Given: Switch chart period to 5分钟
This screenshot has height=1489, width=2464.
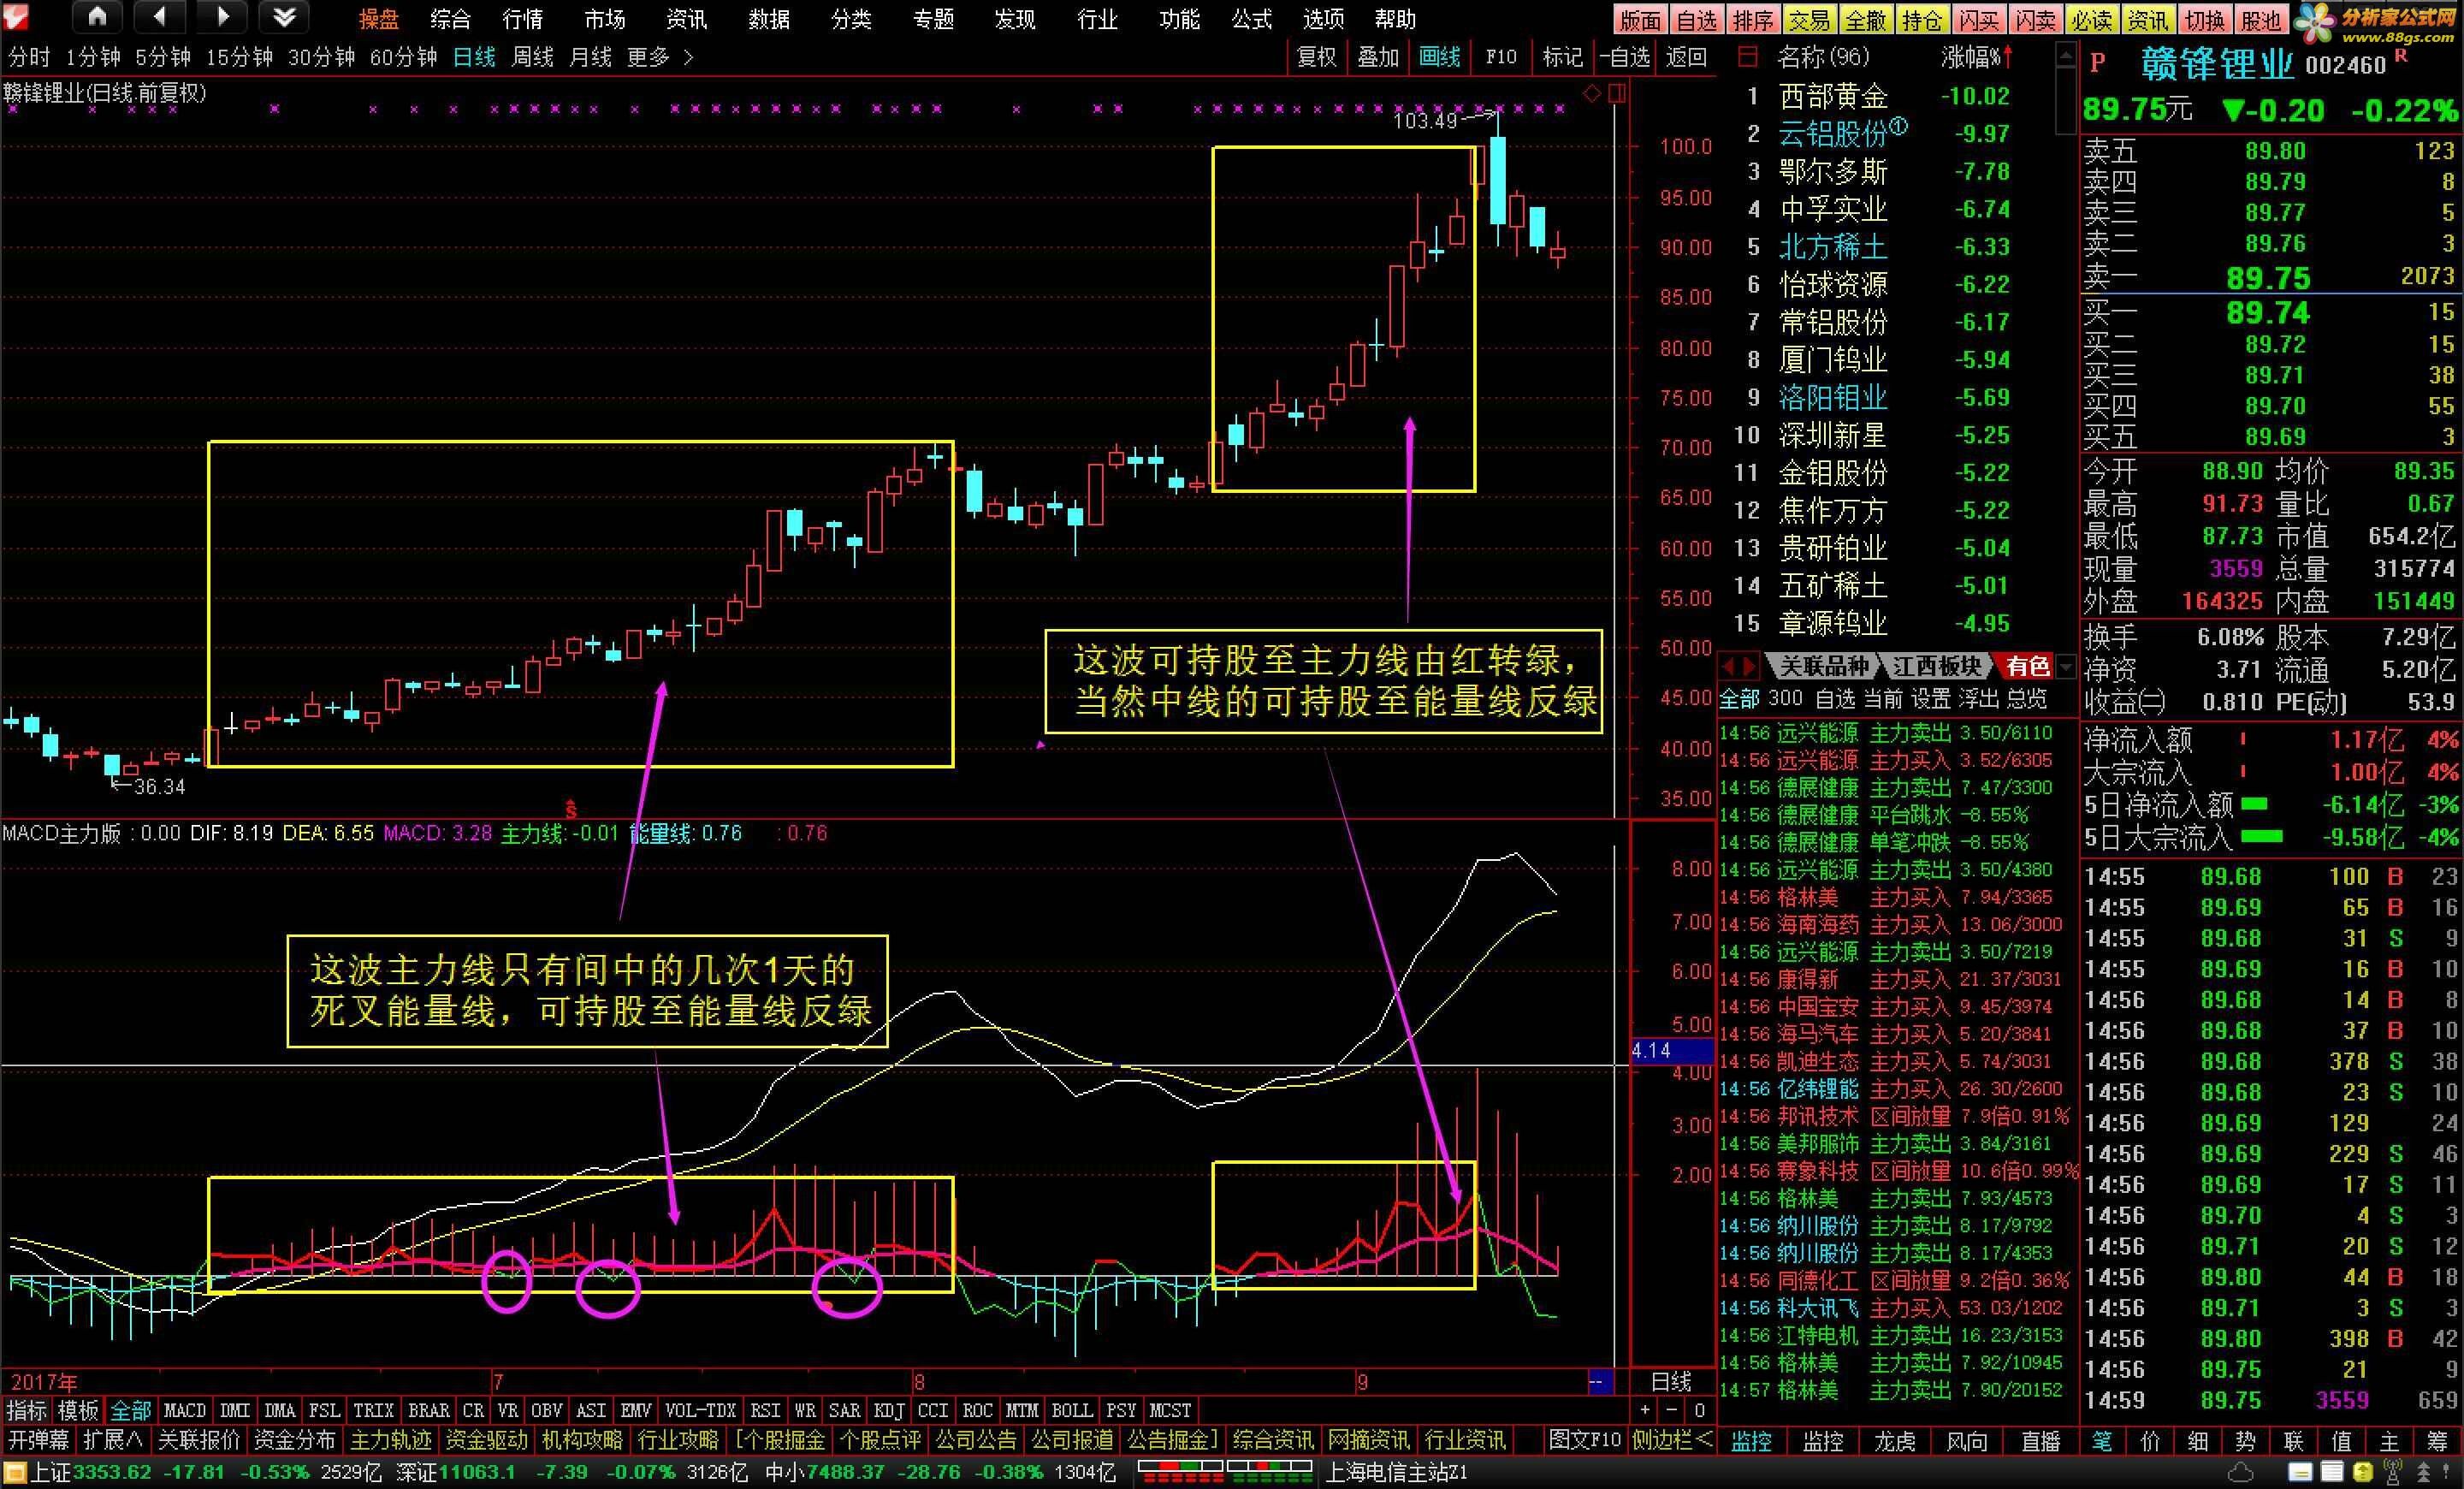Looking at the screenshot, I should click(162, 57).
